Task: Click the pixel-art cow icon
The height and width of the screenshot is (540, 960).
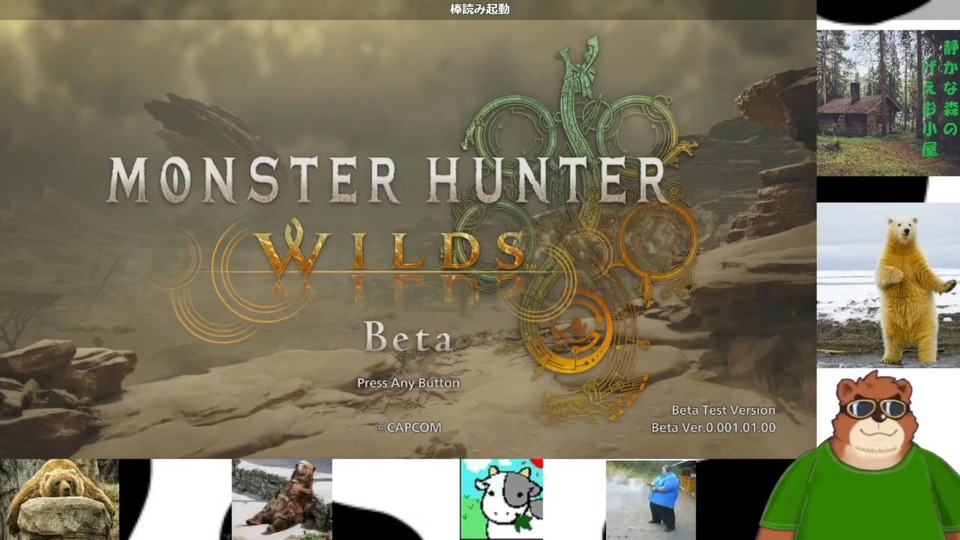Action: tap(501, 500)
